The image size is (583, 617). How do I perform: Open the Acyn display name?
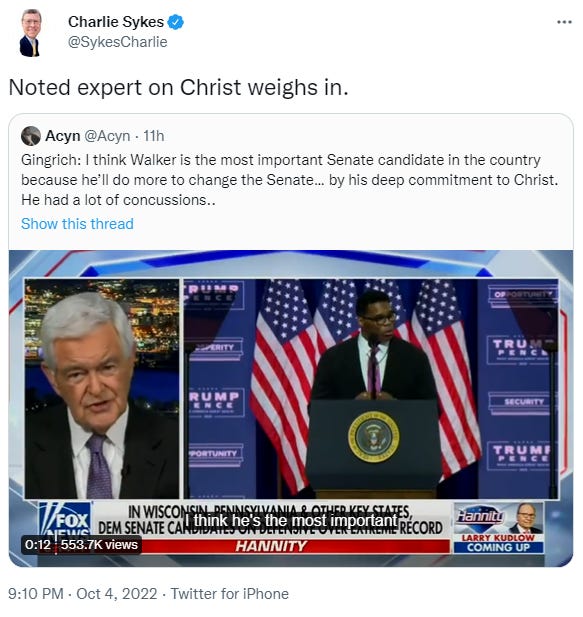coord(63,136)
